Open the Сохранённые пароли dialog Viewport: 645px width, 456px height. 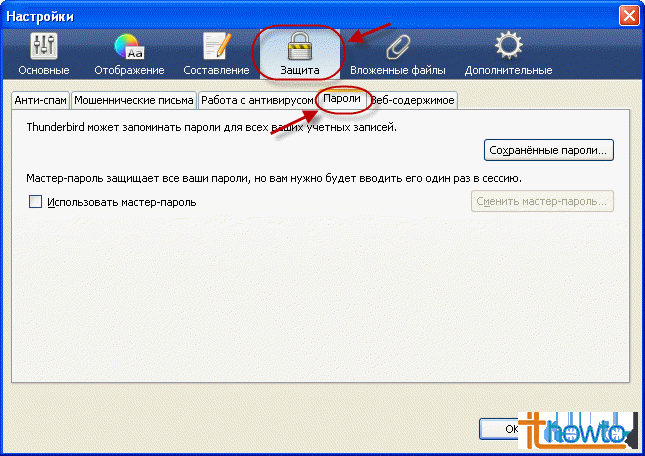point(548,150)
